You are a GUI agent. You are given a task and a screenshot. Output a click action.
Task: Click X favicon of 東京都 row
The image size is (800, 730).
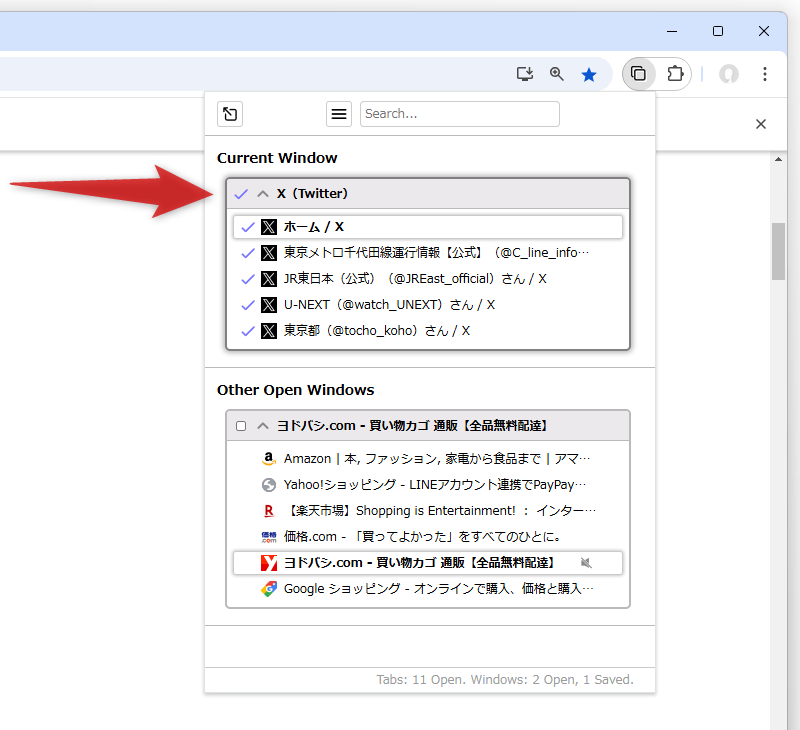269,331
